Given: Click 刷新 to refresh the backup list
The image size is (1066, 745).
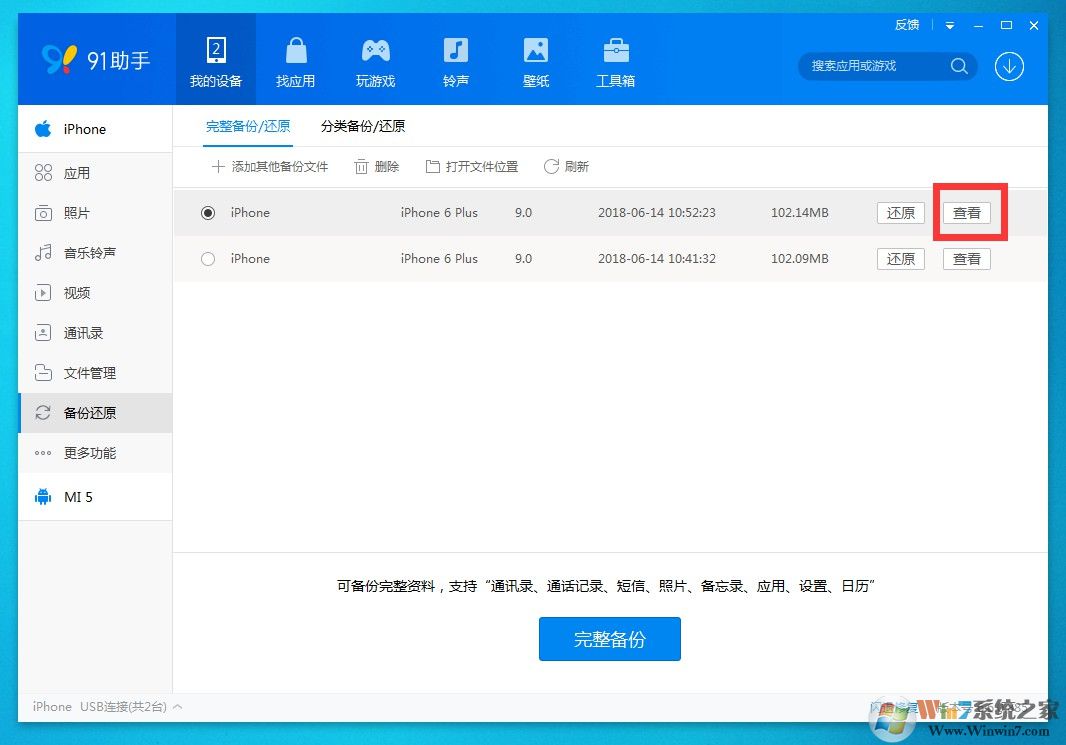Looking at the screenshot, I should coord(566,167).
